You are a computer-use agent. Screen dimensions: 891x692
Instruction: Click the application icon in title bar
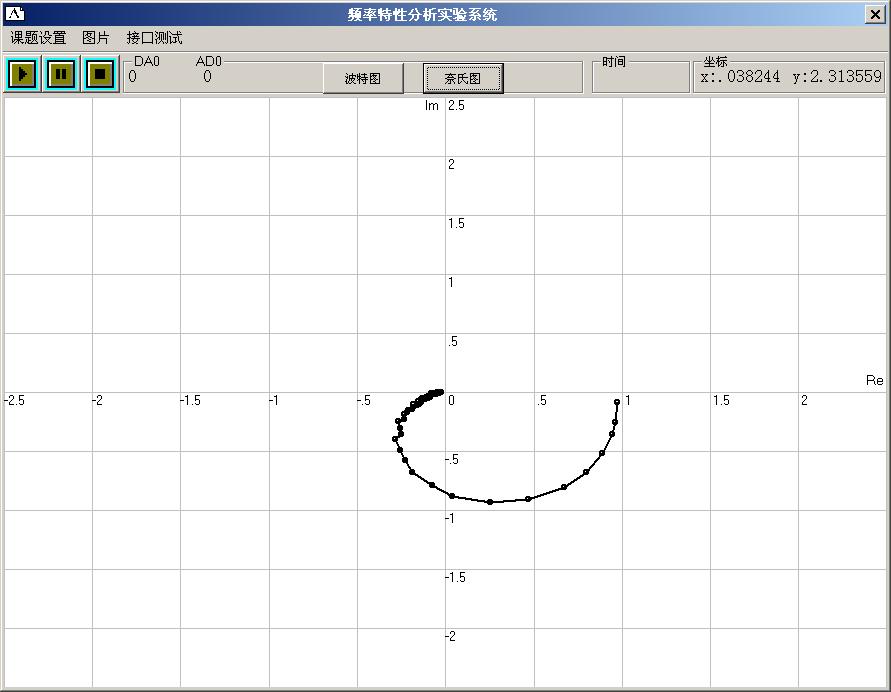pos(15,13)
